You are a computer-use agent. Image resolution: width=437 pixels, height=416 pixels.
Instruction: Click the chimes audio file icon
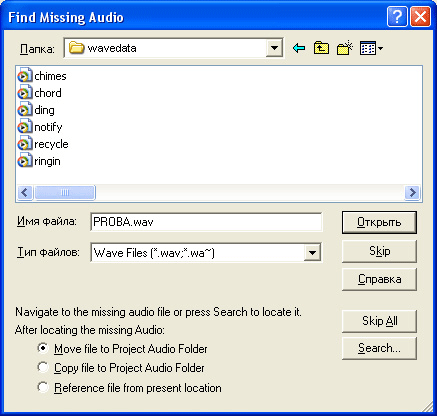[x=25, y=76]
